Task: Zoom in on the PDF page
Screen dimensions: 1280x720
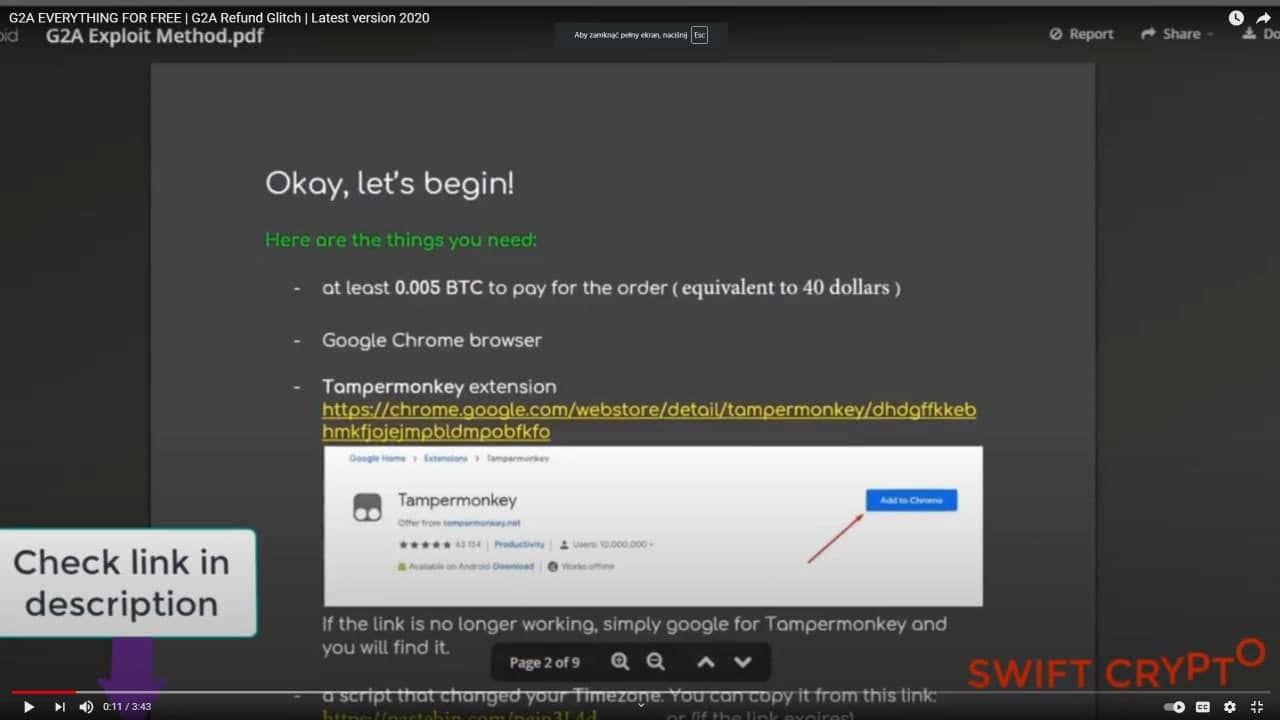Action: tap(620, 662)
